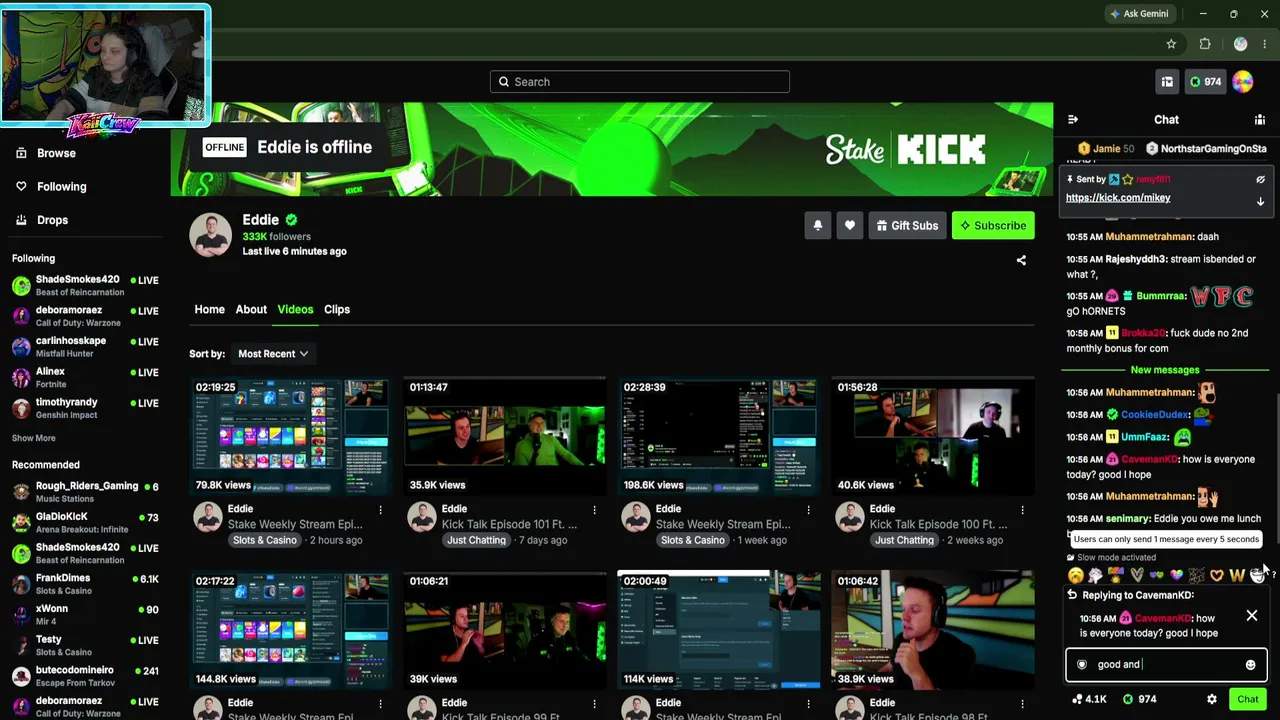Open the pinned kick.com/mikey link
Image resolution: width=1280 pixels, height=720 pixels.
1118,198
